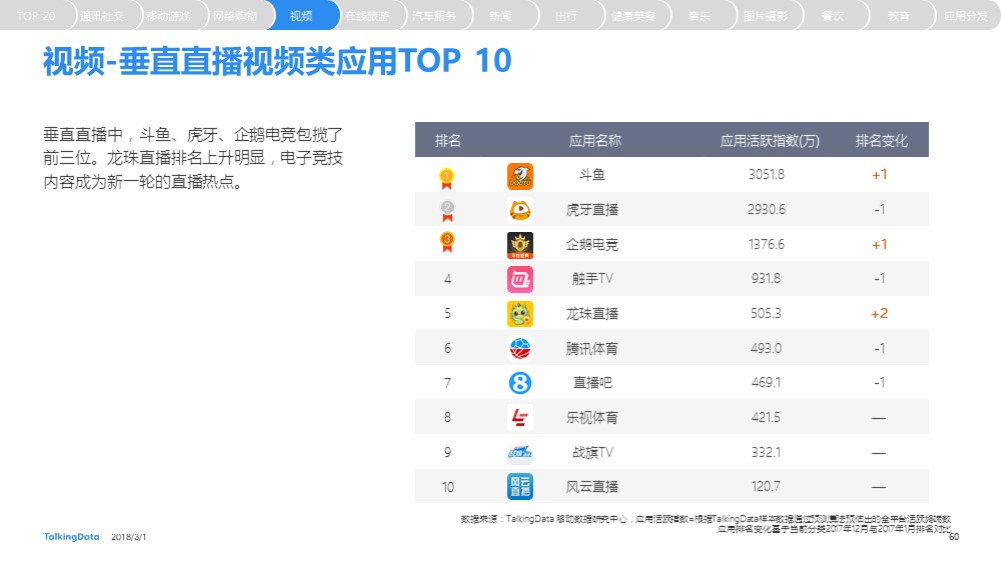
Task: Click the descriptive paragraph about 垂直直播
Action: pyautogui.click(x=193, y=158)
